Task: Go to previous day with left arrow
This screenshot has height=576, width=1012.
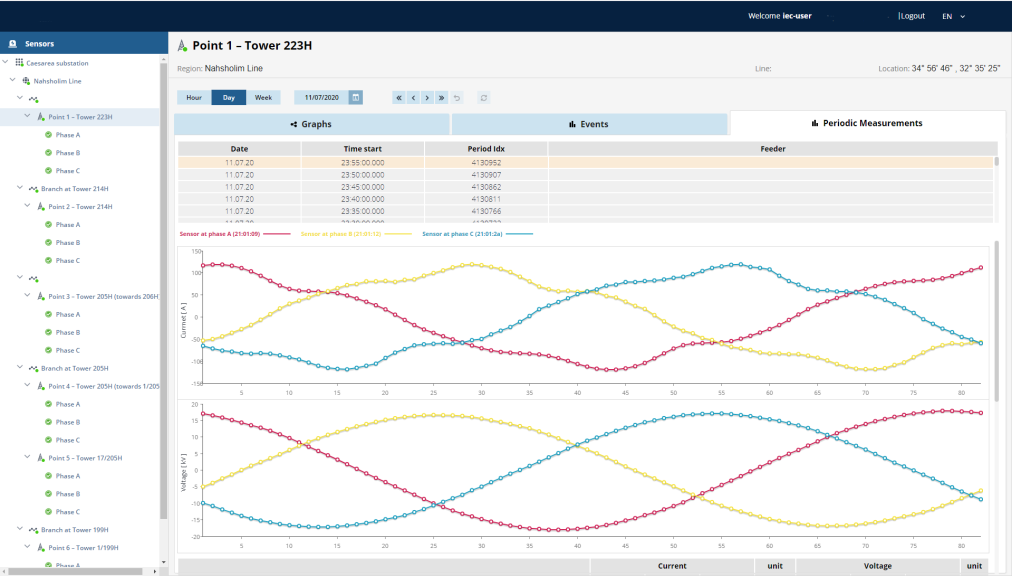Action: 412,98
